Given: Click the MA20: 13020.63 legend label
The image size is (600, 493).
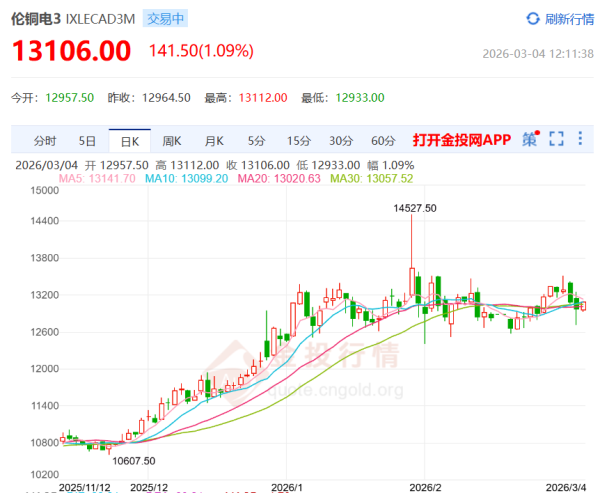Looking at the screenshot, I should [279, 179].
